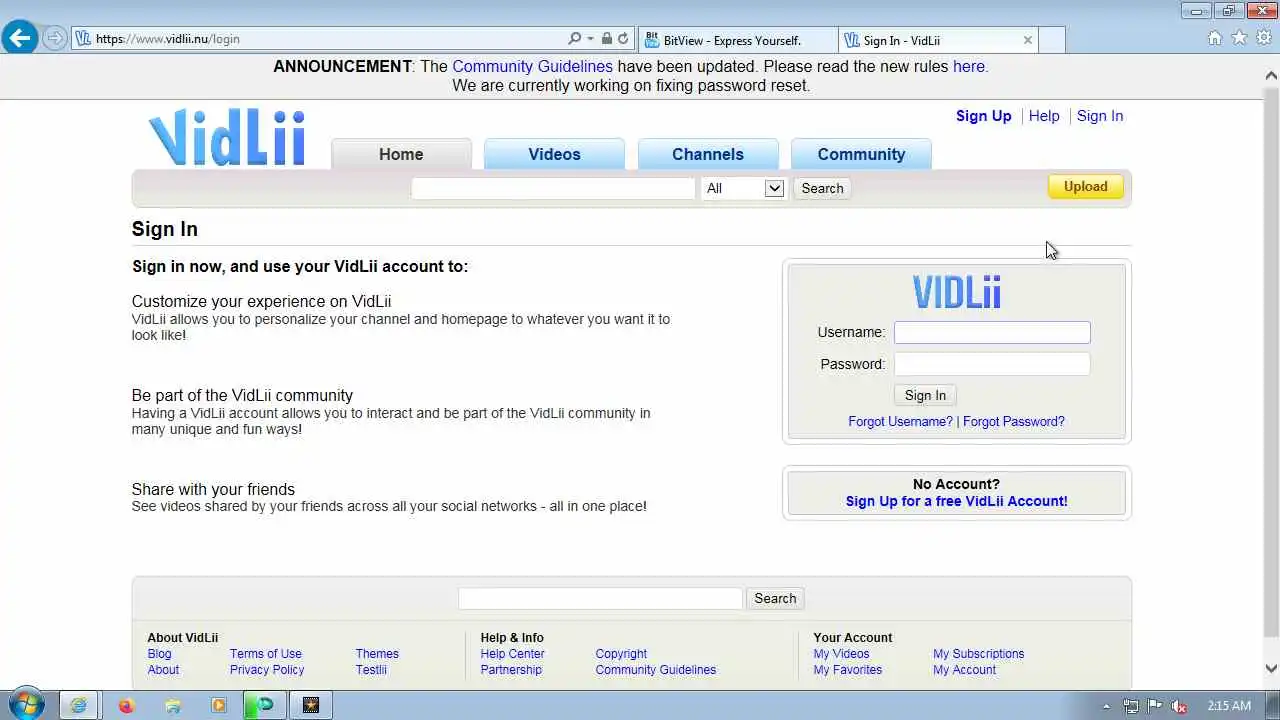This screenshot has width=1280, height=720.
Task: Open the footer Community Guidelines link
Action: tap(656, 670)
